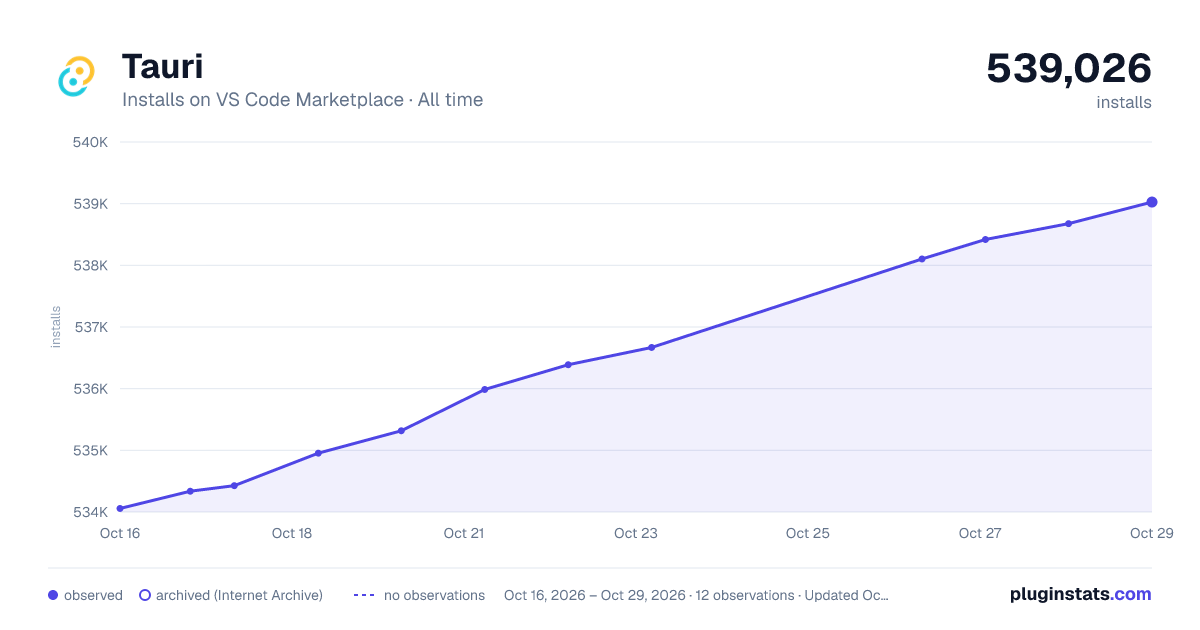Click the 'observed' legend label
The height and width of the screenshot is (630, 1200).
pos(93,595)
